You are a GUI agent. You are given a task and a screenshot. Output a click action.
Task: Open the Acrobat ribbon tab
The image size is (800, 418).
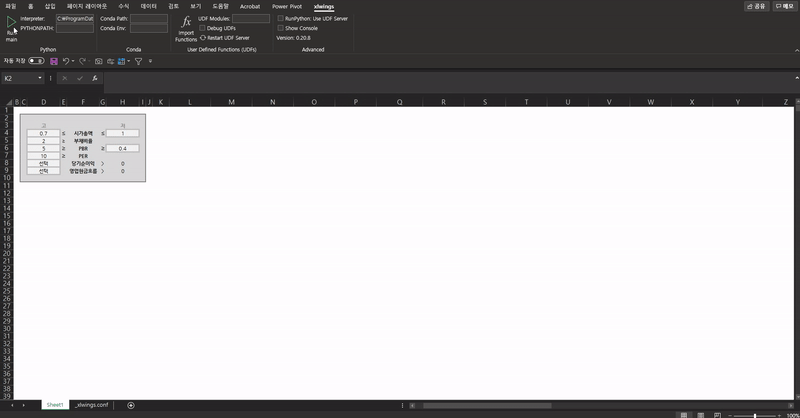250,6
